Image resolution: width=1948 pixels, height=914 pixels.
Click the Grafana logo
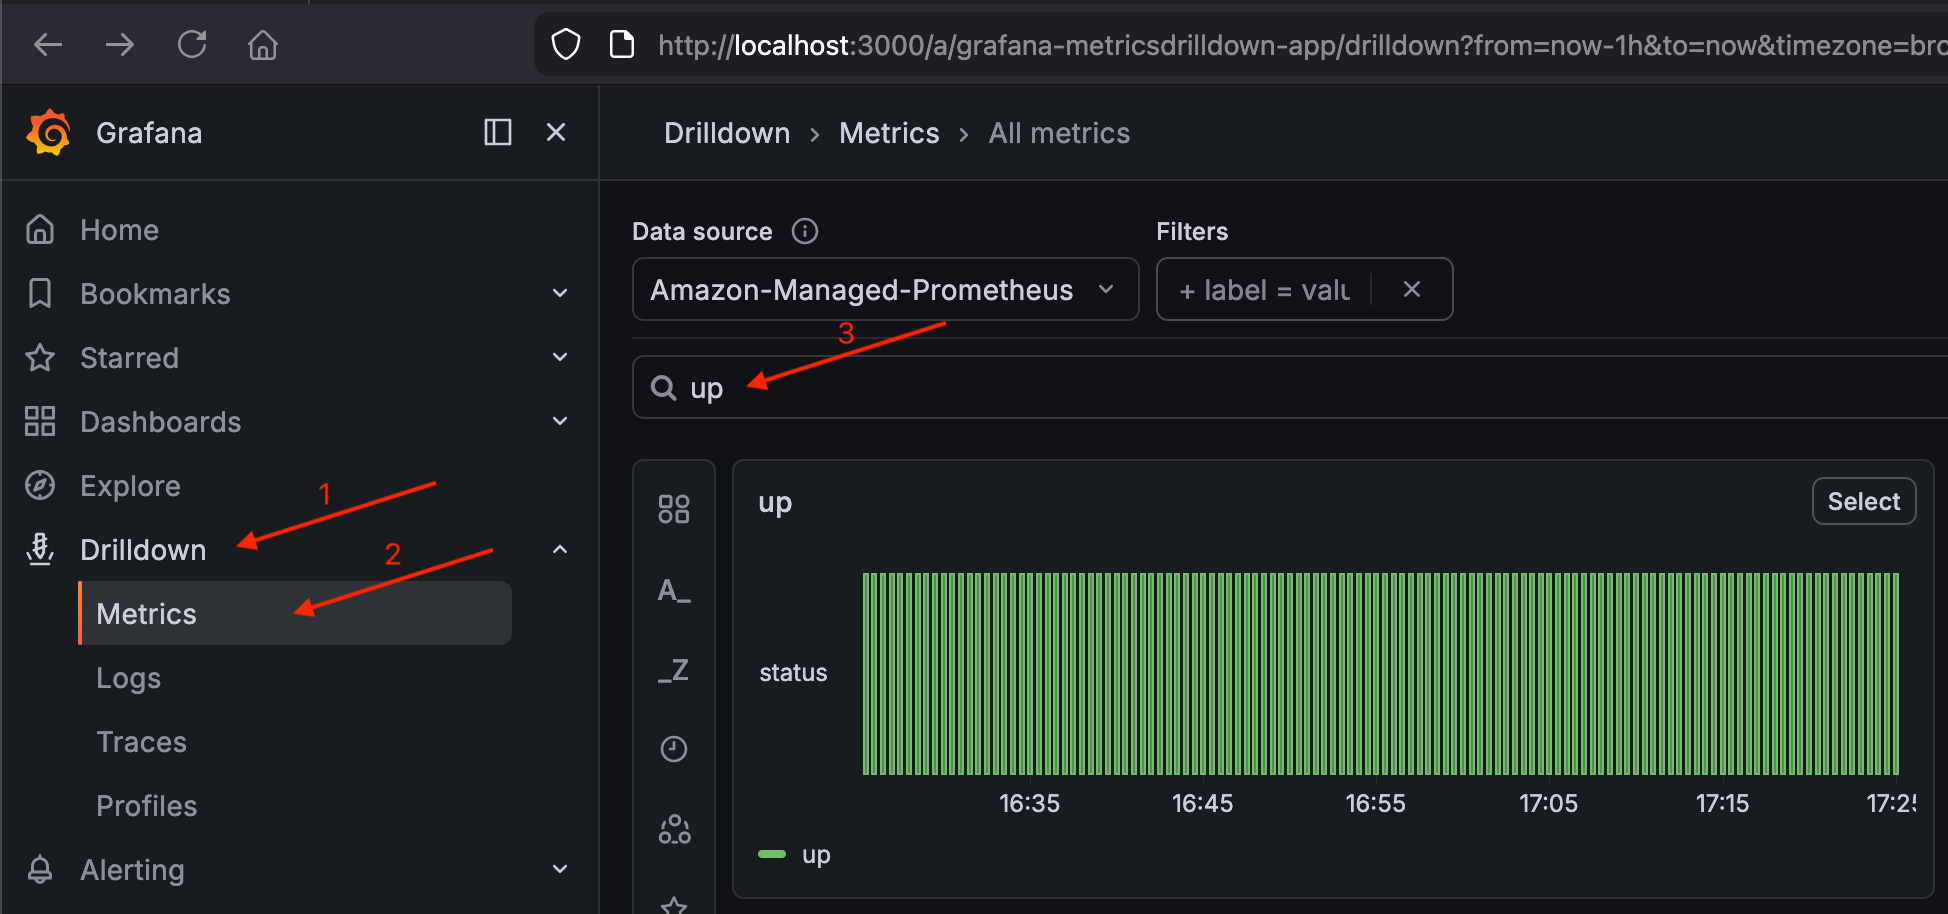49,133
